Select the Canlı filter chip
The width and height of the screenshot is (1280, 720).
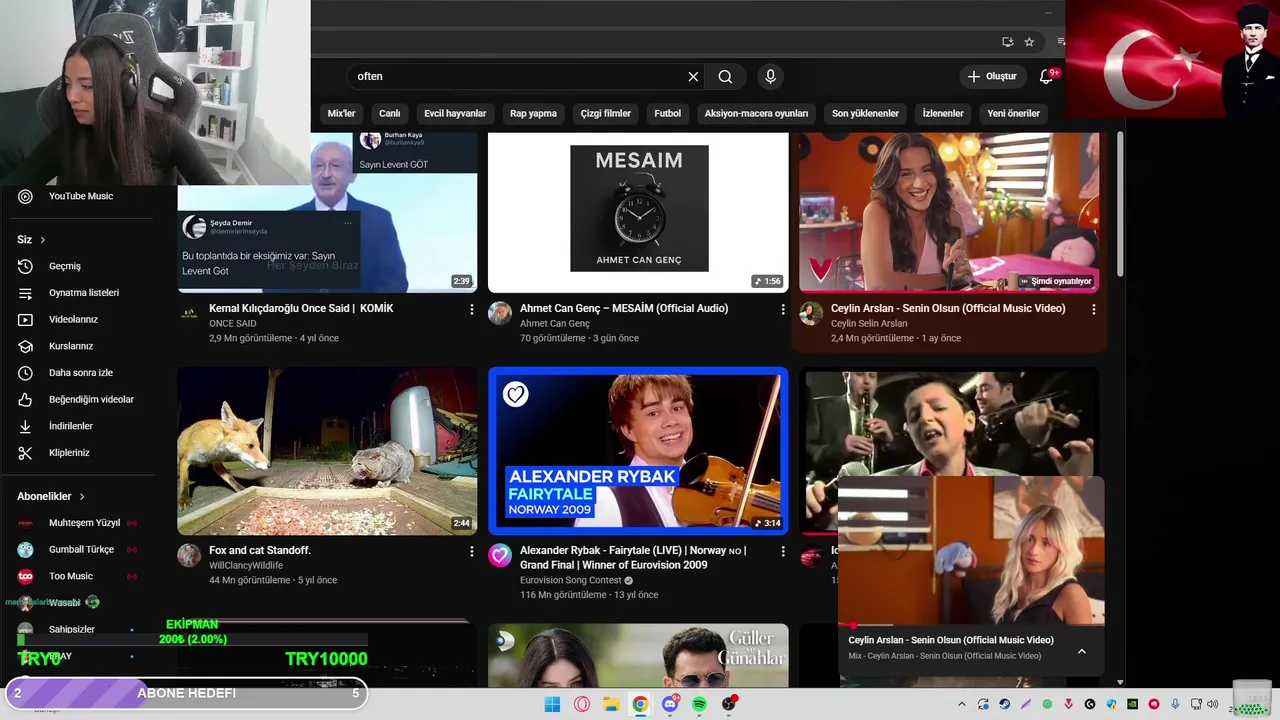[390, 113]
